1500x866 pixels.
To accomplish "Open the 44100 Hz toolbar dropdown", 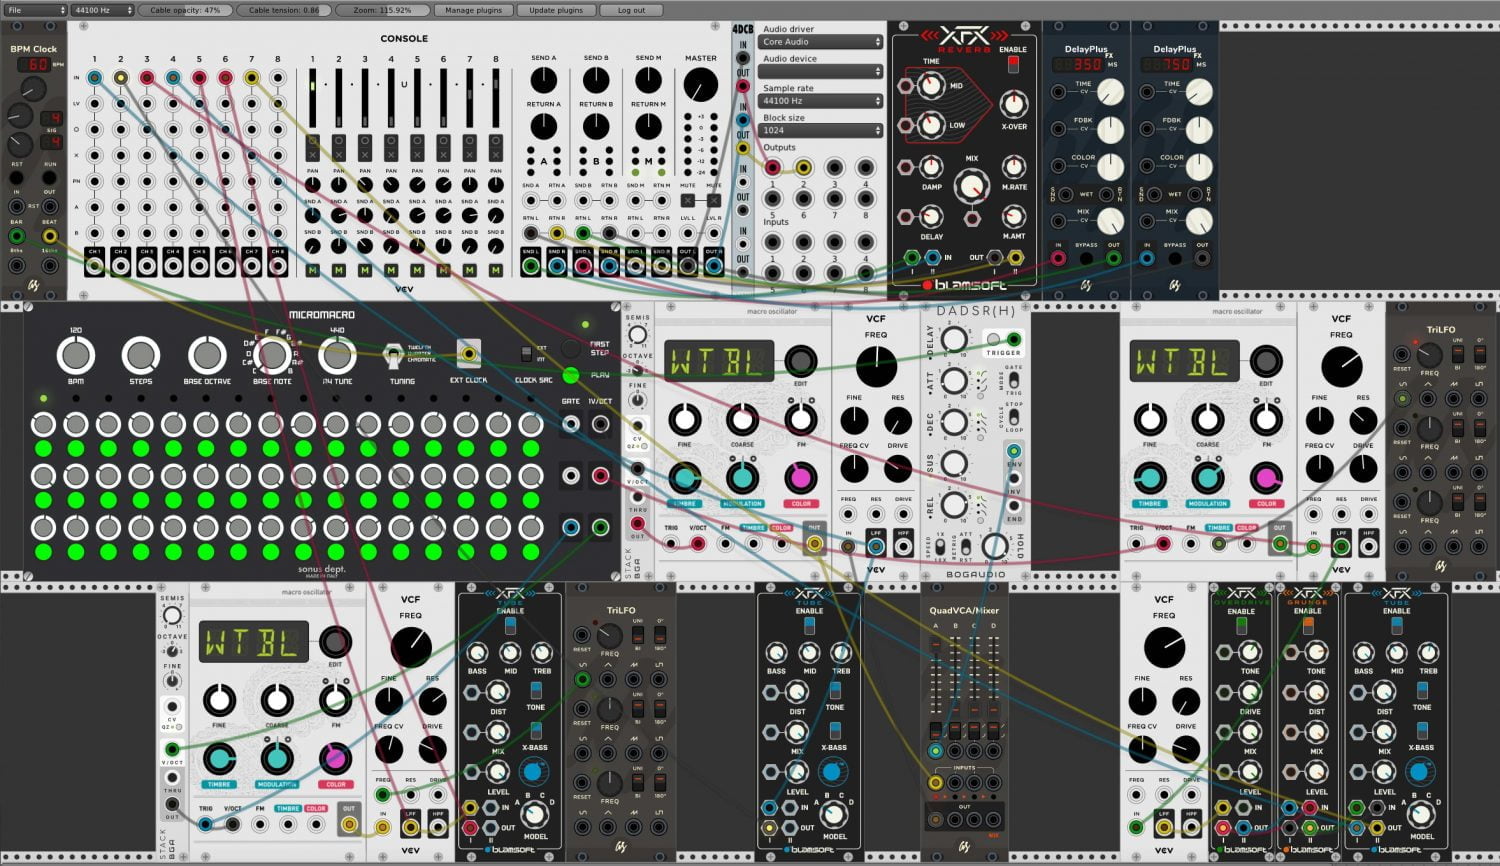I will tap(103, 10).
